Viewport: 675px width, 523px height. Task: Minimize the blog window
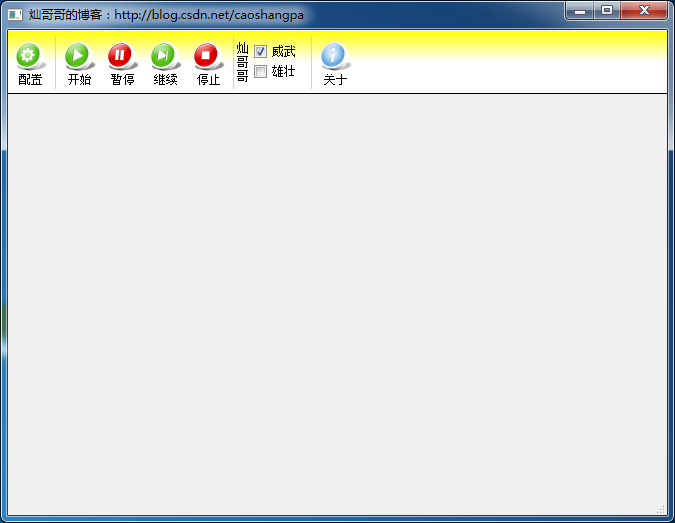click(580, 11)
